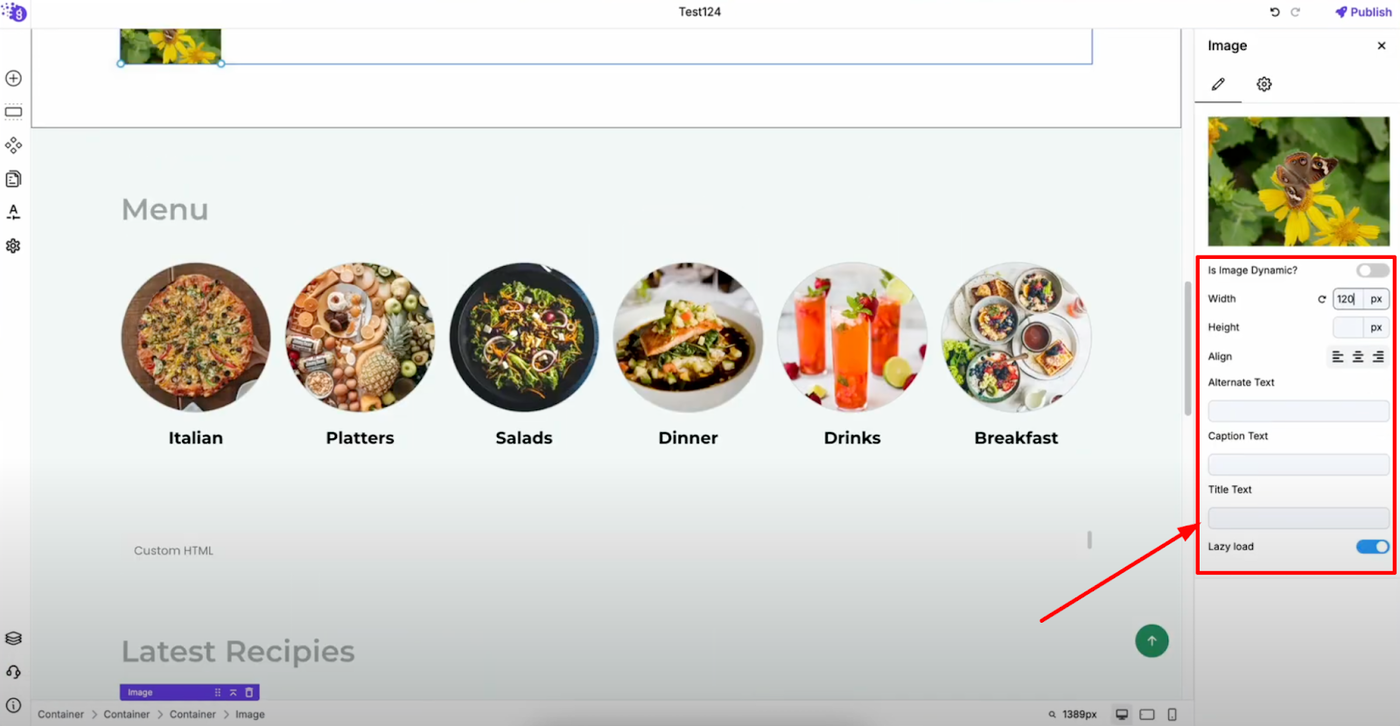The height and width of the screenshot is (726, 1400).
Task: Select tablet viewport icon
Action: coord(1147,714)
